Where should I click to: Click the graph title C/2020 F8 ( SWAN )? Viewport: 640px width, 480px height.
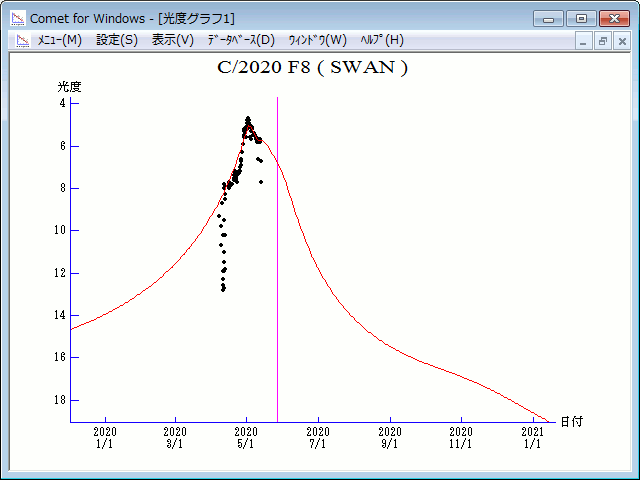(312, 68)
